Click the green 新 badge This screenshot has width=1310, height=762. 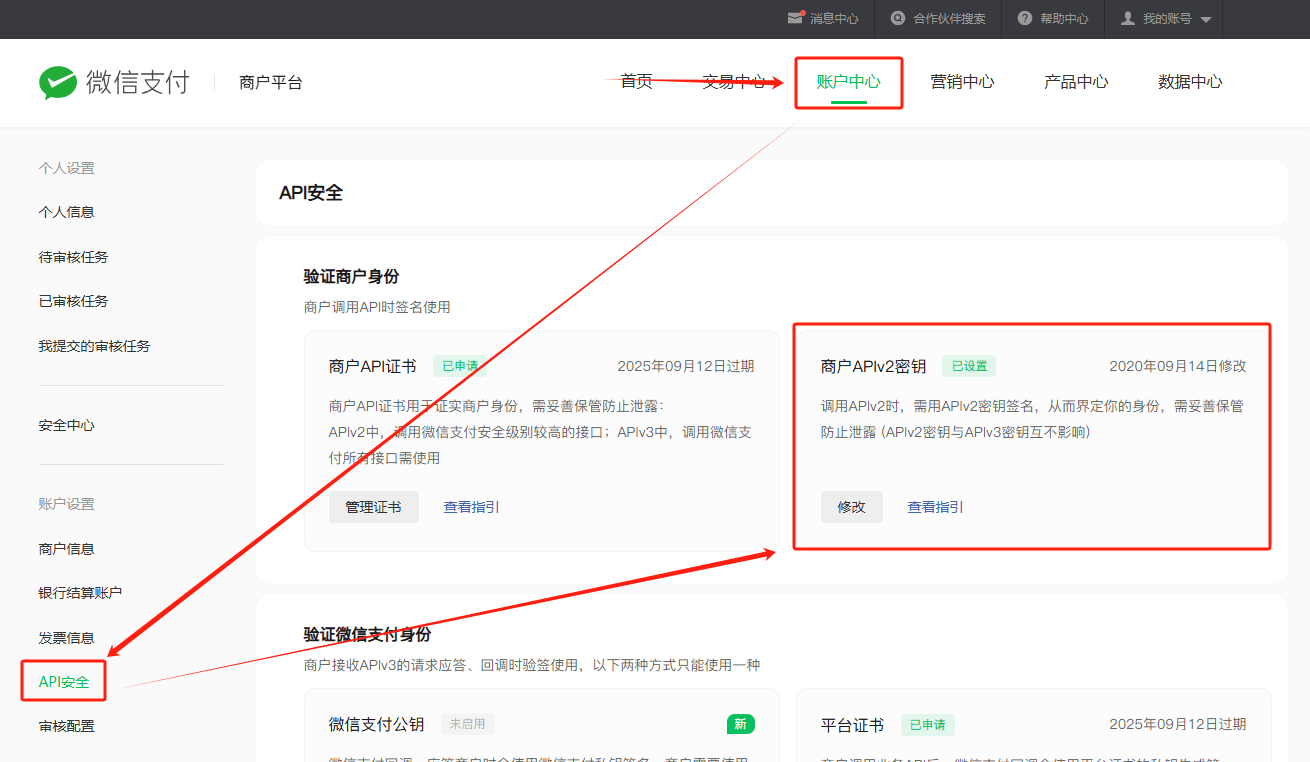[741, 724]
